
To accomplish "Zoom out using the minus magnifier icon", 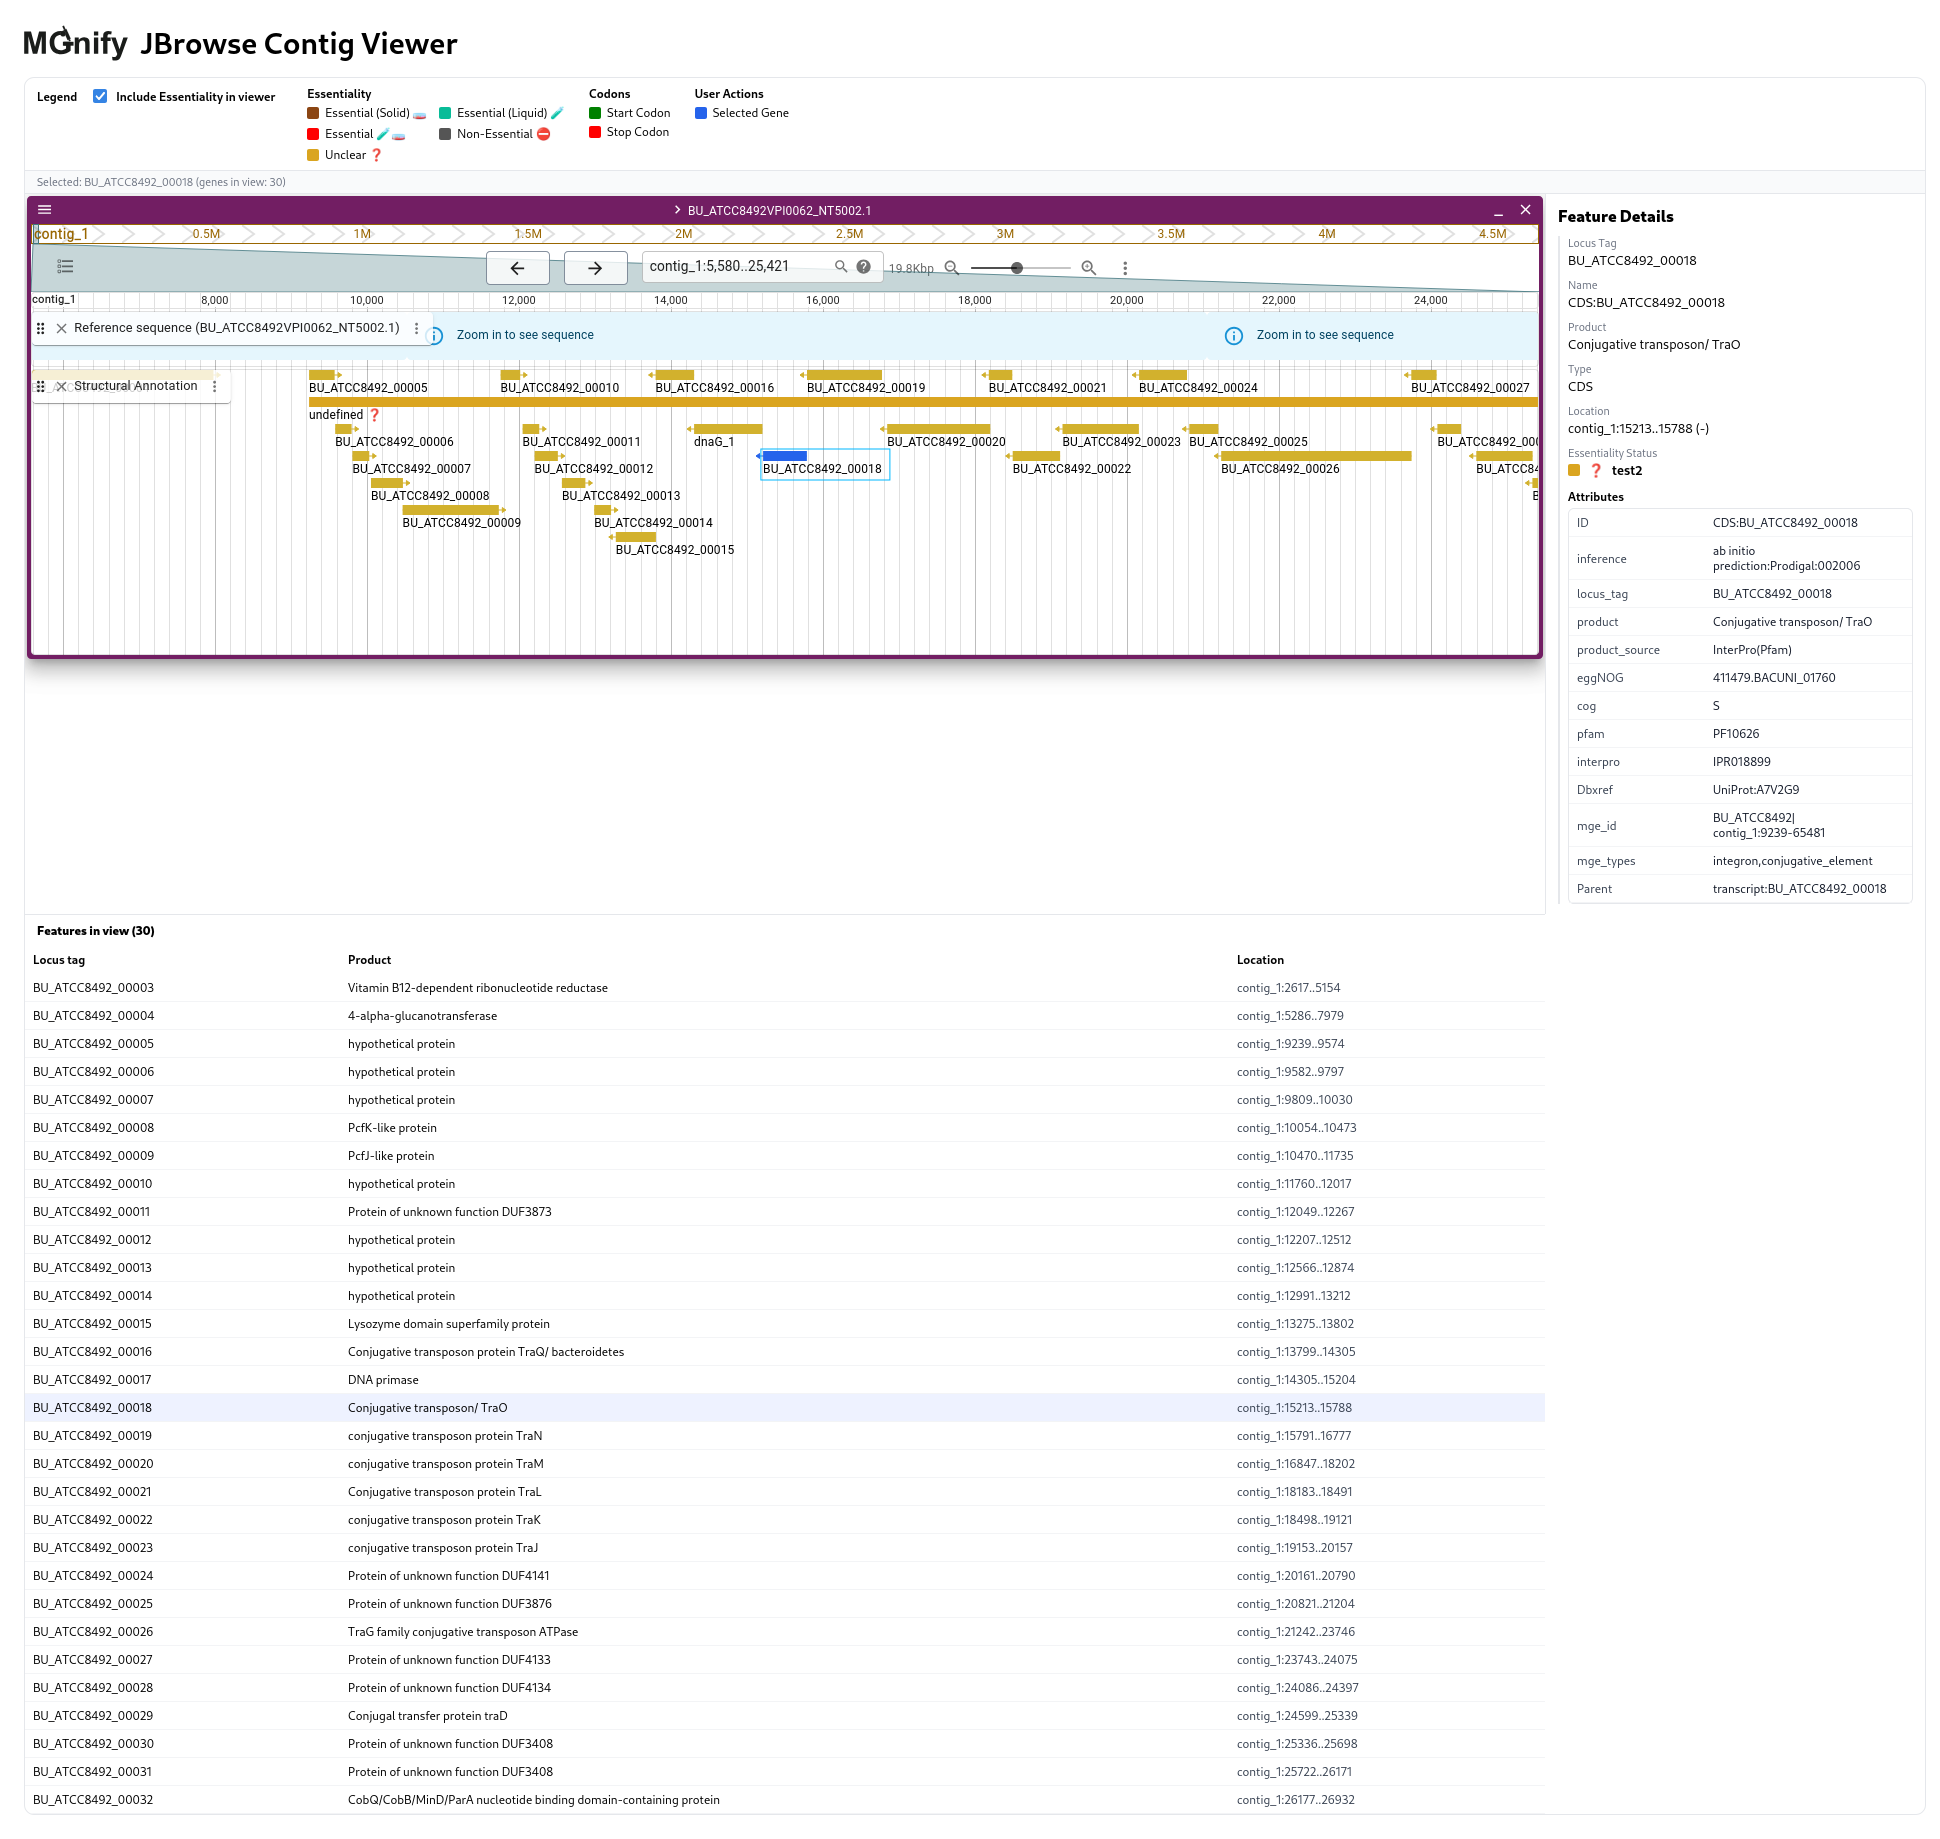I will (951, 268).
